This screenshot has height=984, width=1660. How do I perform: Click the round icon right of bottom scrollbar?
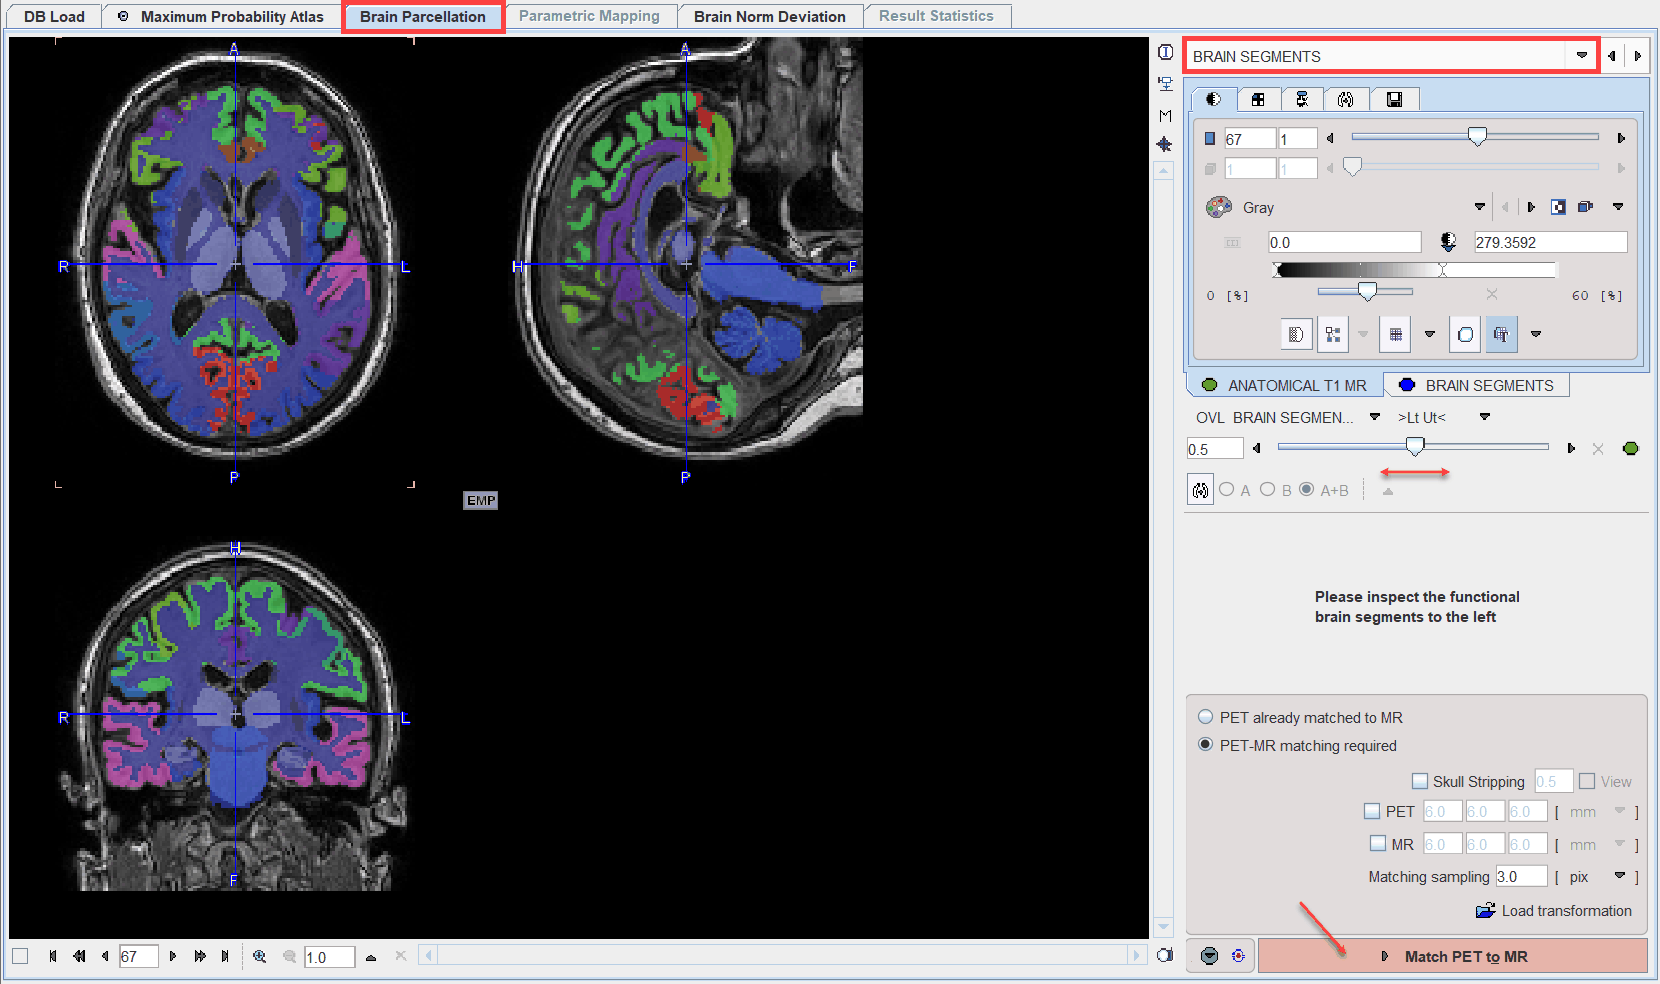click(x=1164, y=955)
